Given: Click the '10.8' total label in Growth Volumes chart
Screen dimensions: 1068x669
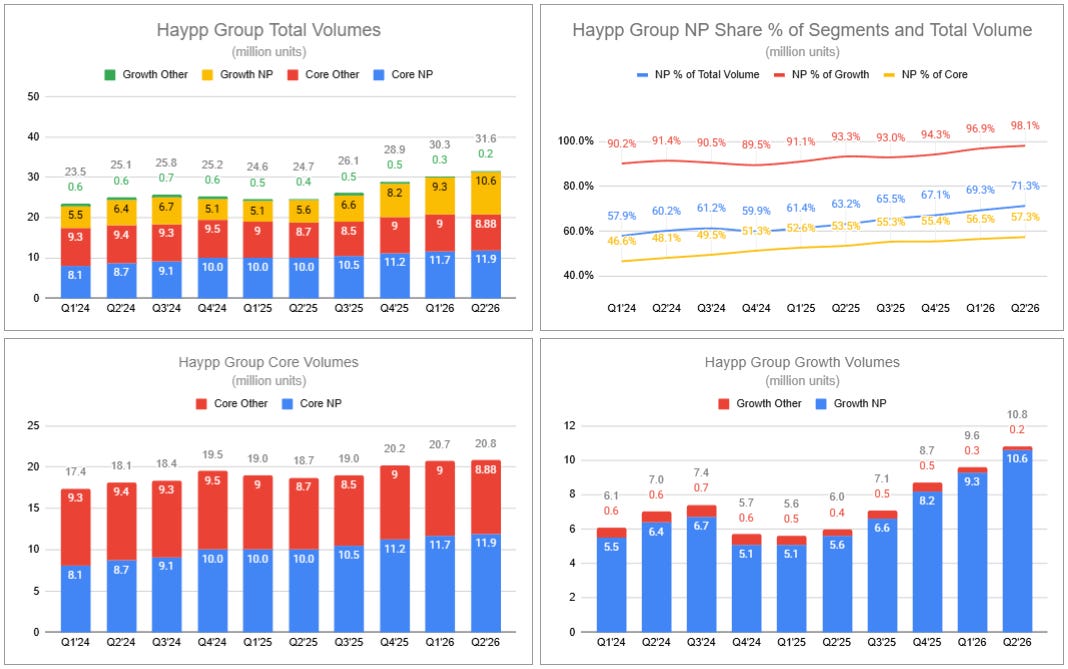Looking at the screenshot, I should tap(1017, 415).
